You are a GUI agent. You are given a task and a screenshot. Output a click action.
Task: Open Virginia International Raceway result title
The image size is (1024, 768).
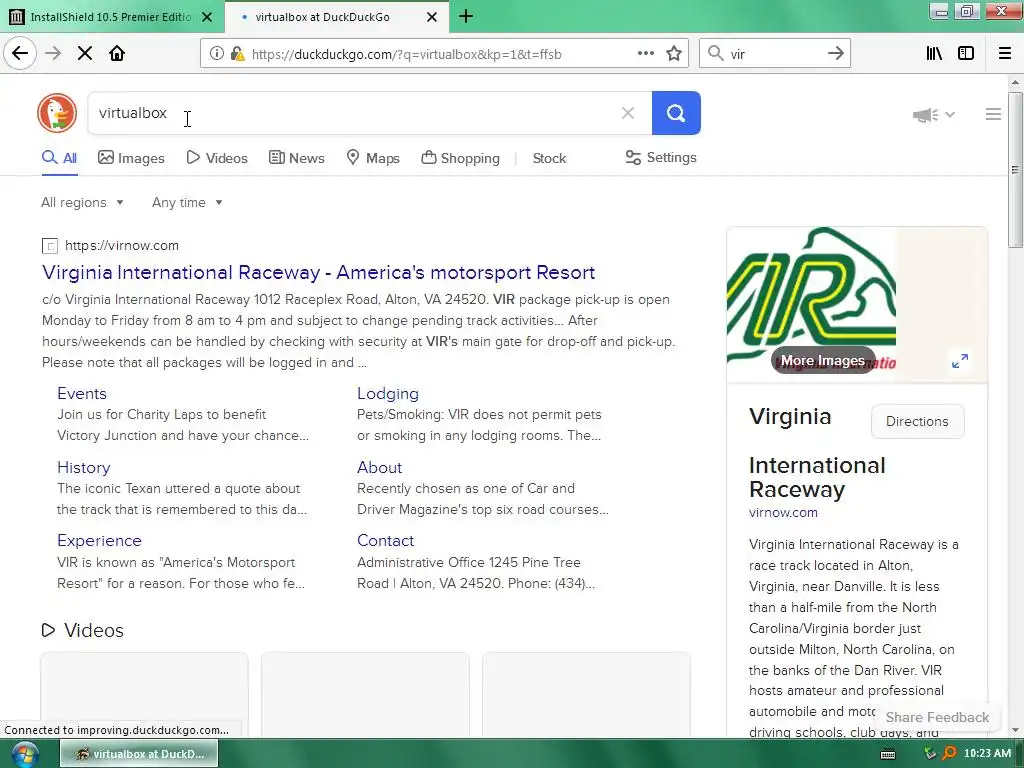click(x=319, y=272)
